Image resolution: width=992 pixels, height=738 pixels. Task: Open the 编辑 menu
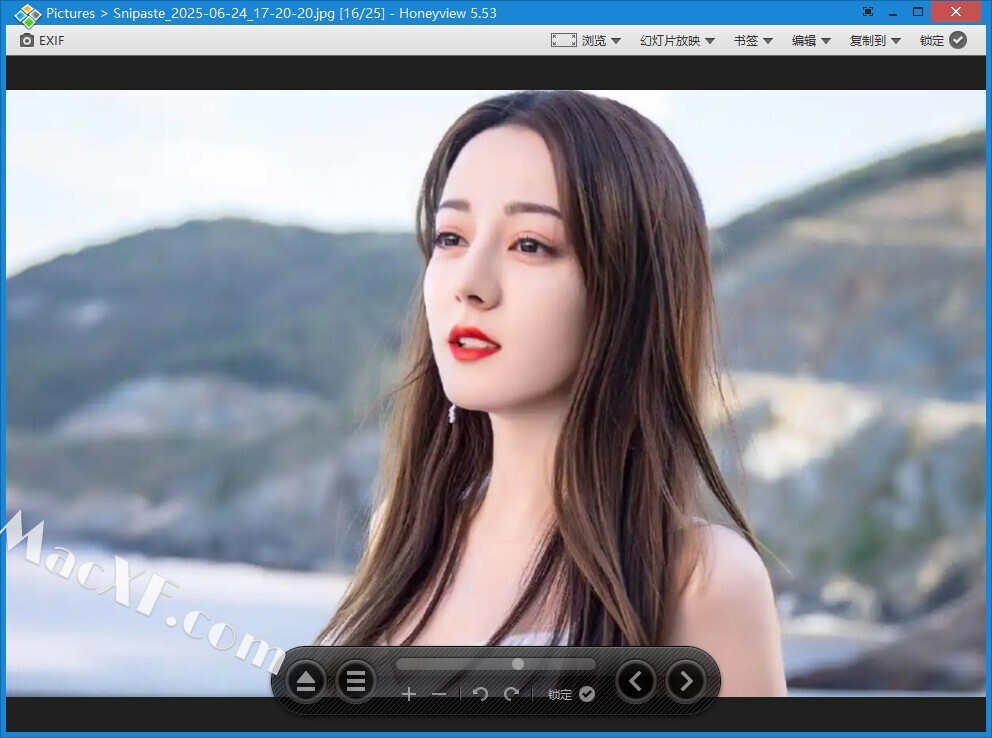pyautogui.click(x=803, y=40)
